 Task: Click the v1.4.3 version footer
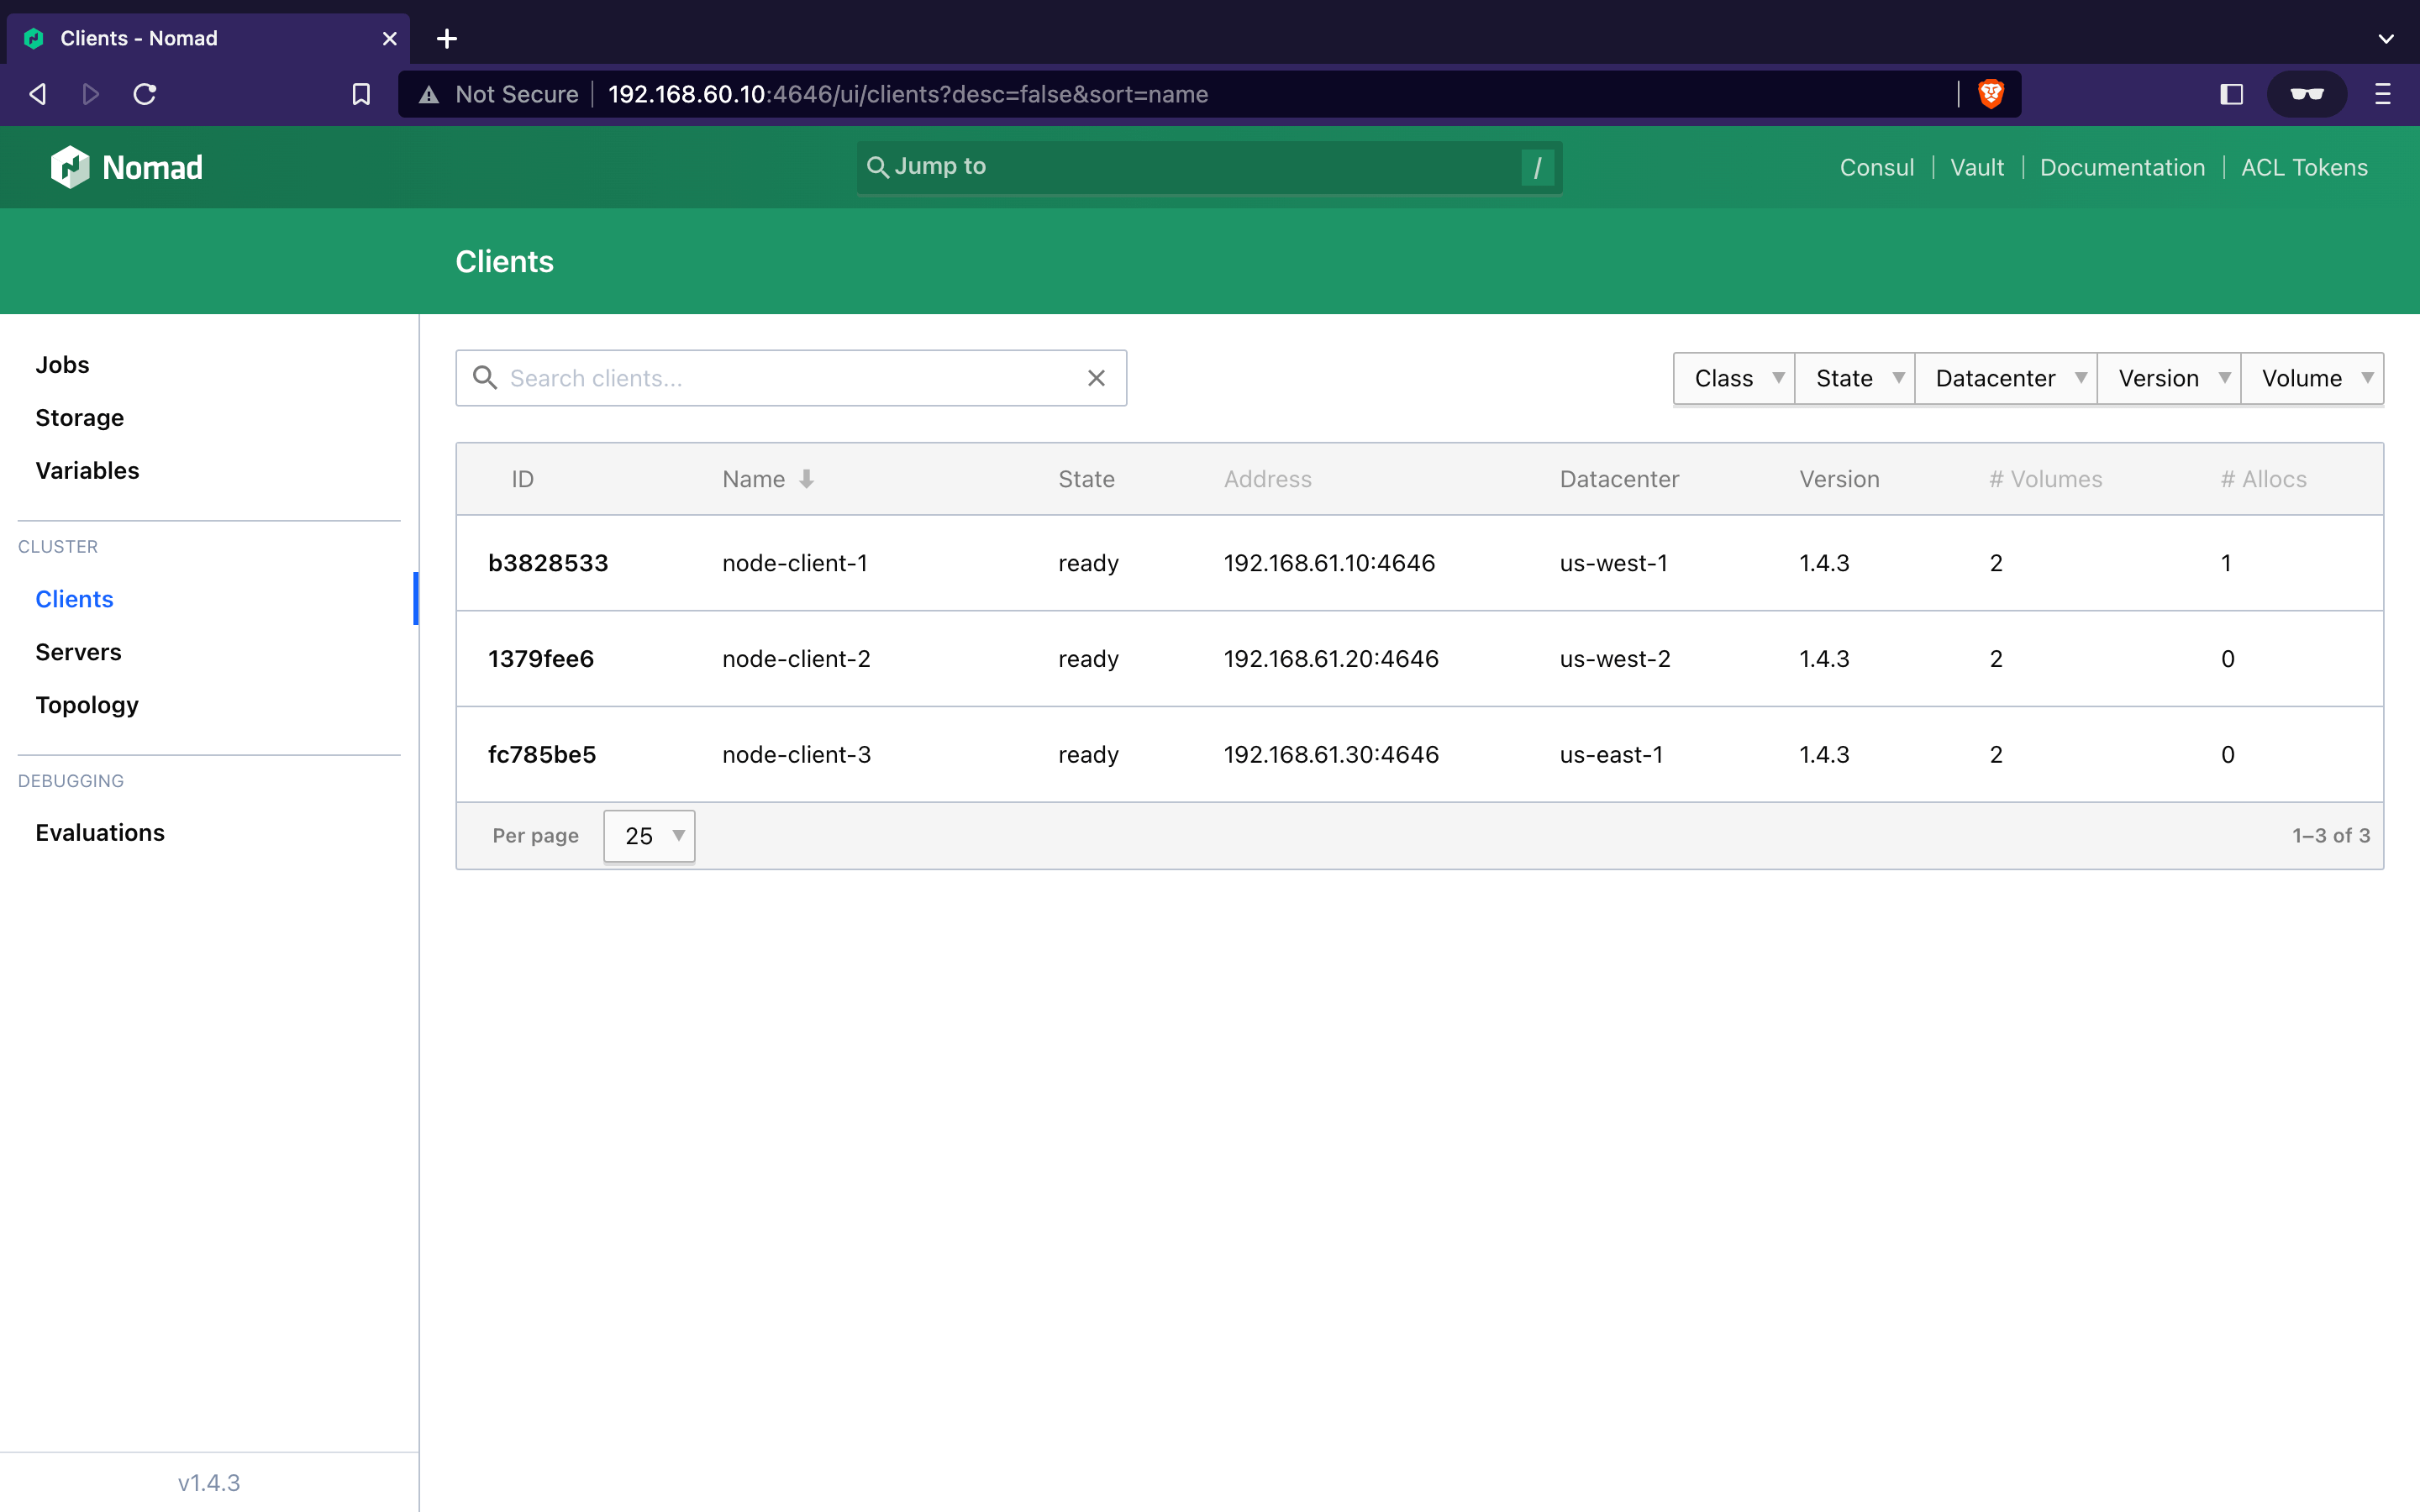(x=209, y=1483)
